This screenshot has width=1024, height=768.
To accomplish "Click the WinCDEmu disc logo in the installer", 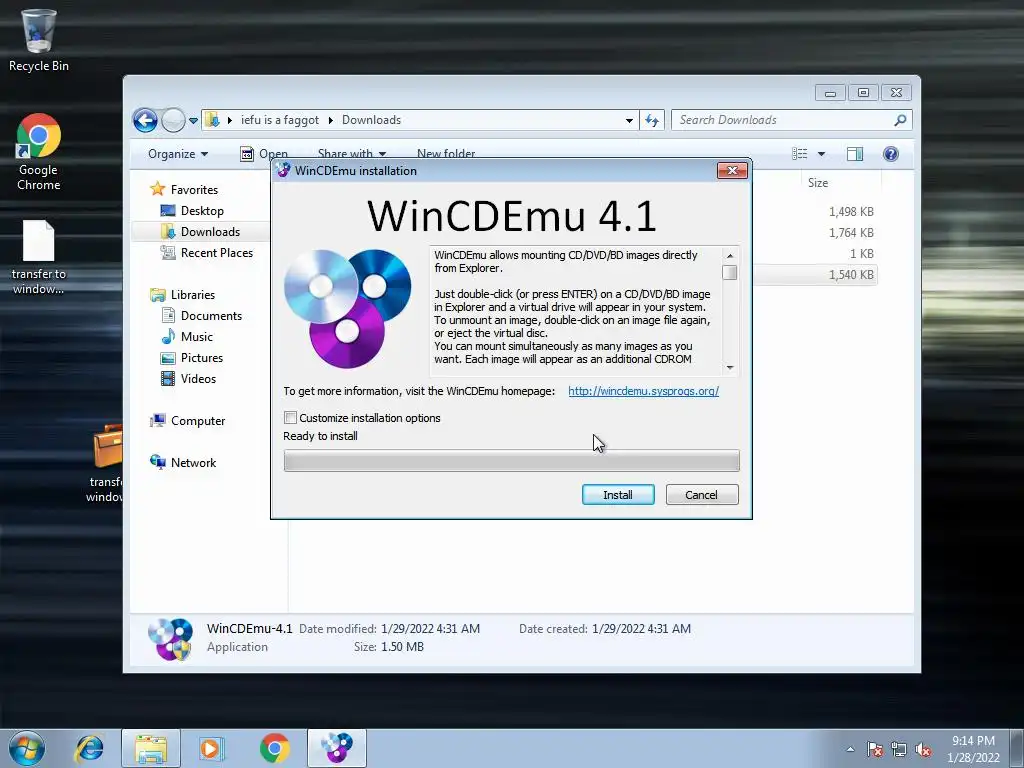I will (x=347, y=308).
